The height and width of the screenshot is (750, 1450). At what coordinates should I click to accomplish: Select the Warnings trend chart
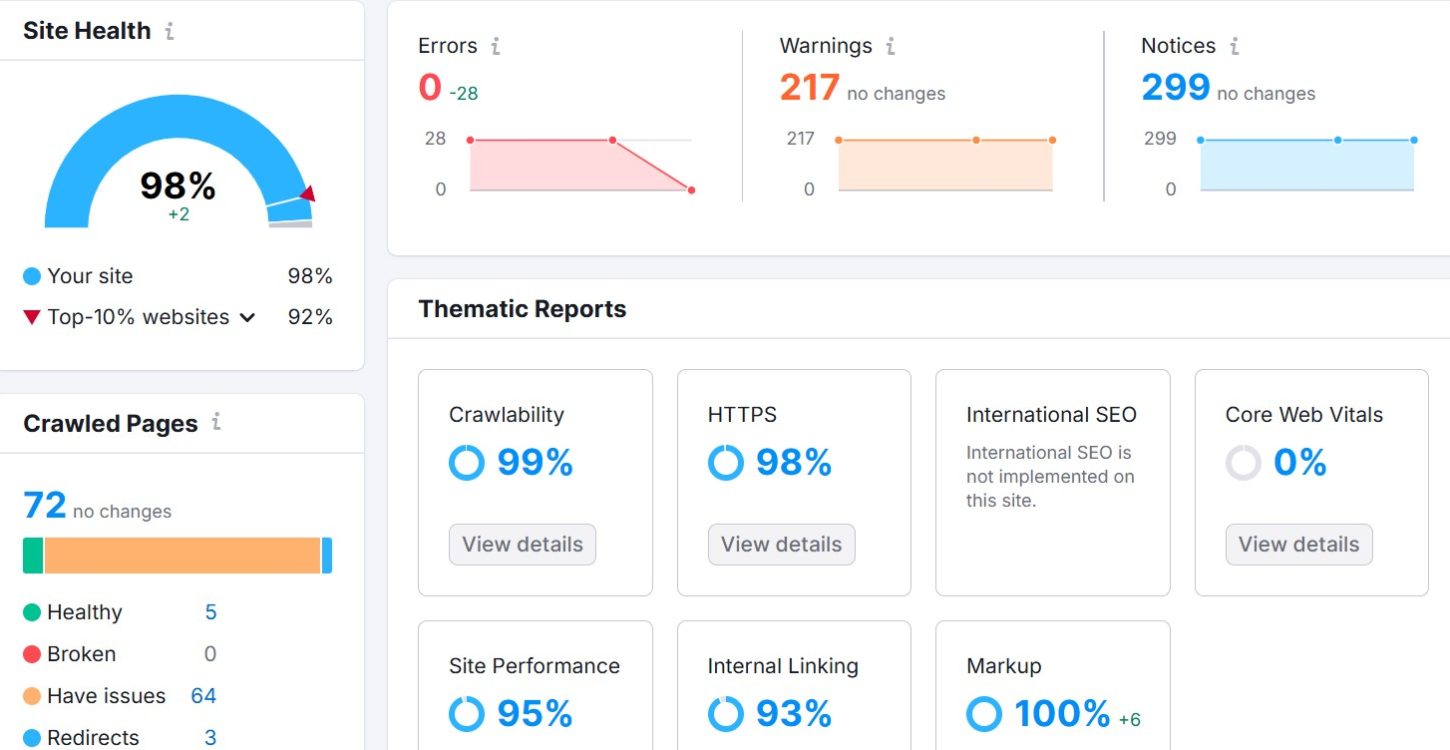click(x=945, y=164)
